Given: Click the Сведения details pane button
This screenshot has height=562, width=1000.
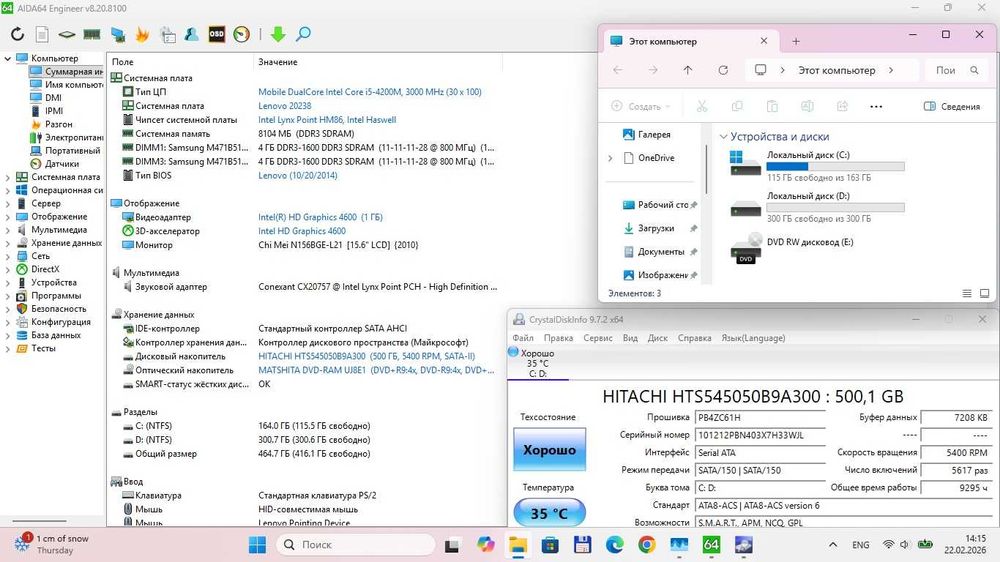Looking at the screenshot, I should tap(952, 107).
